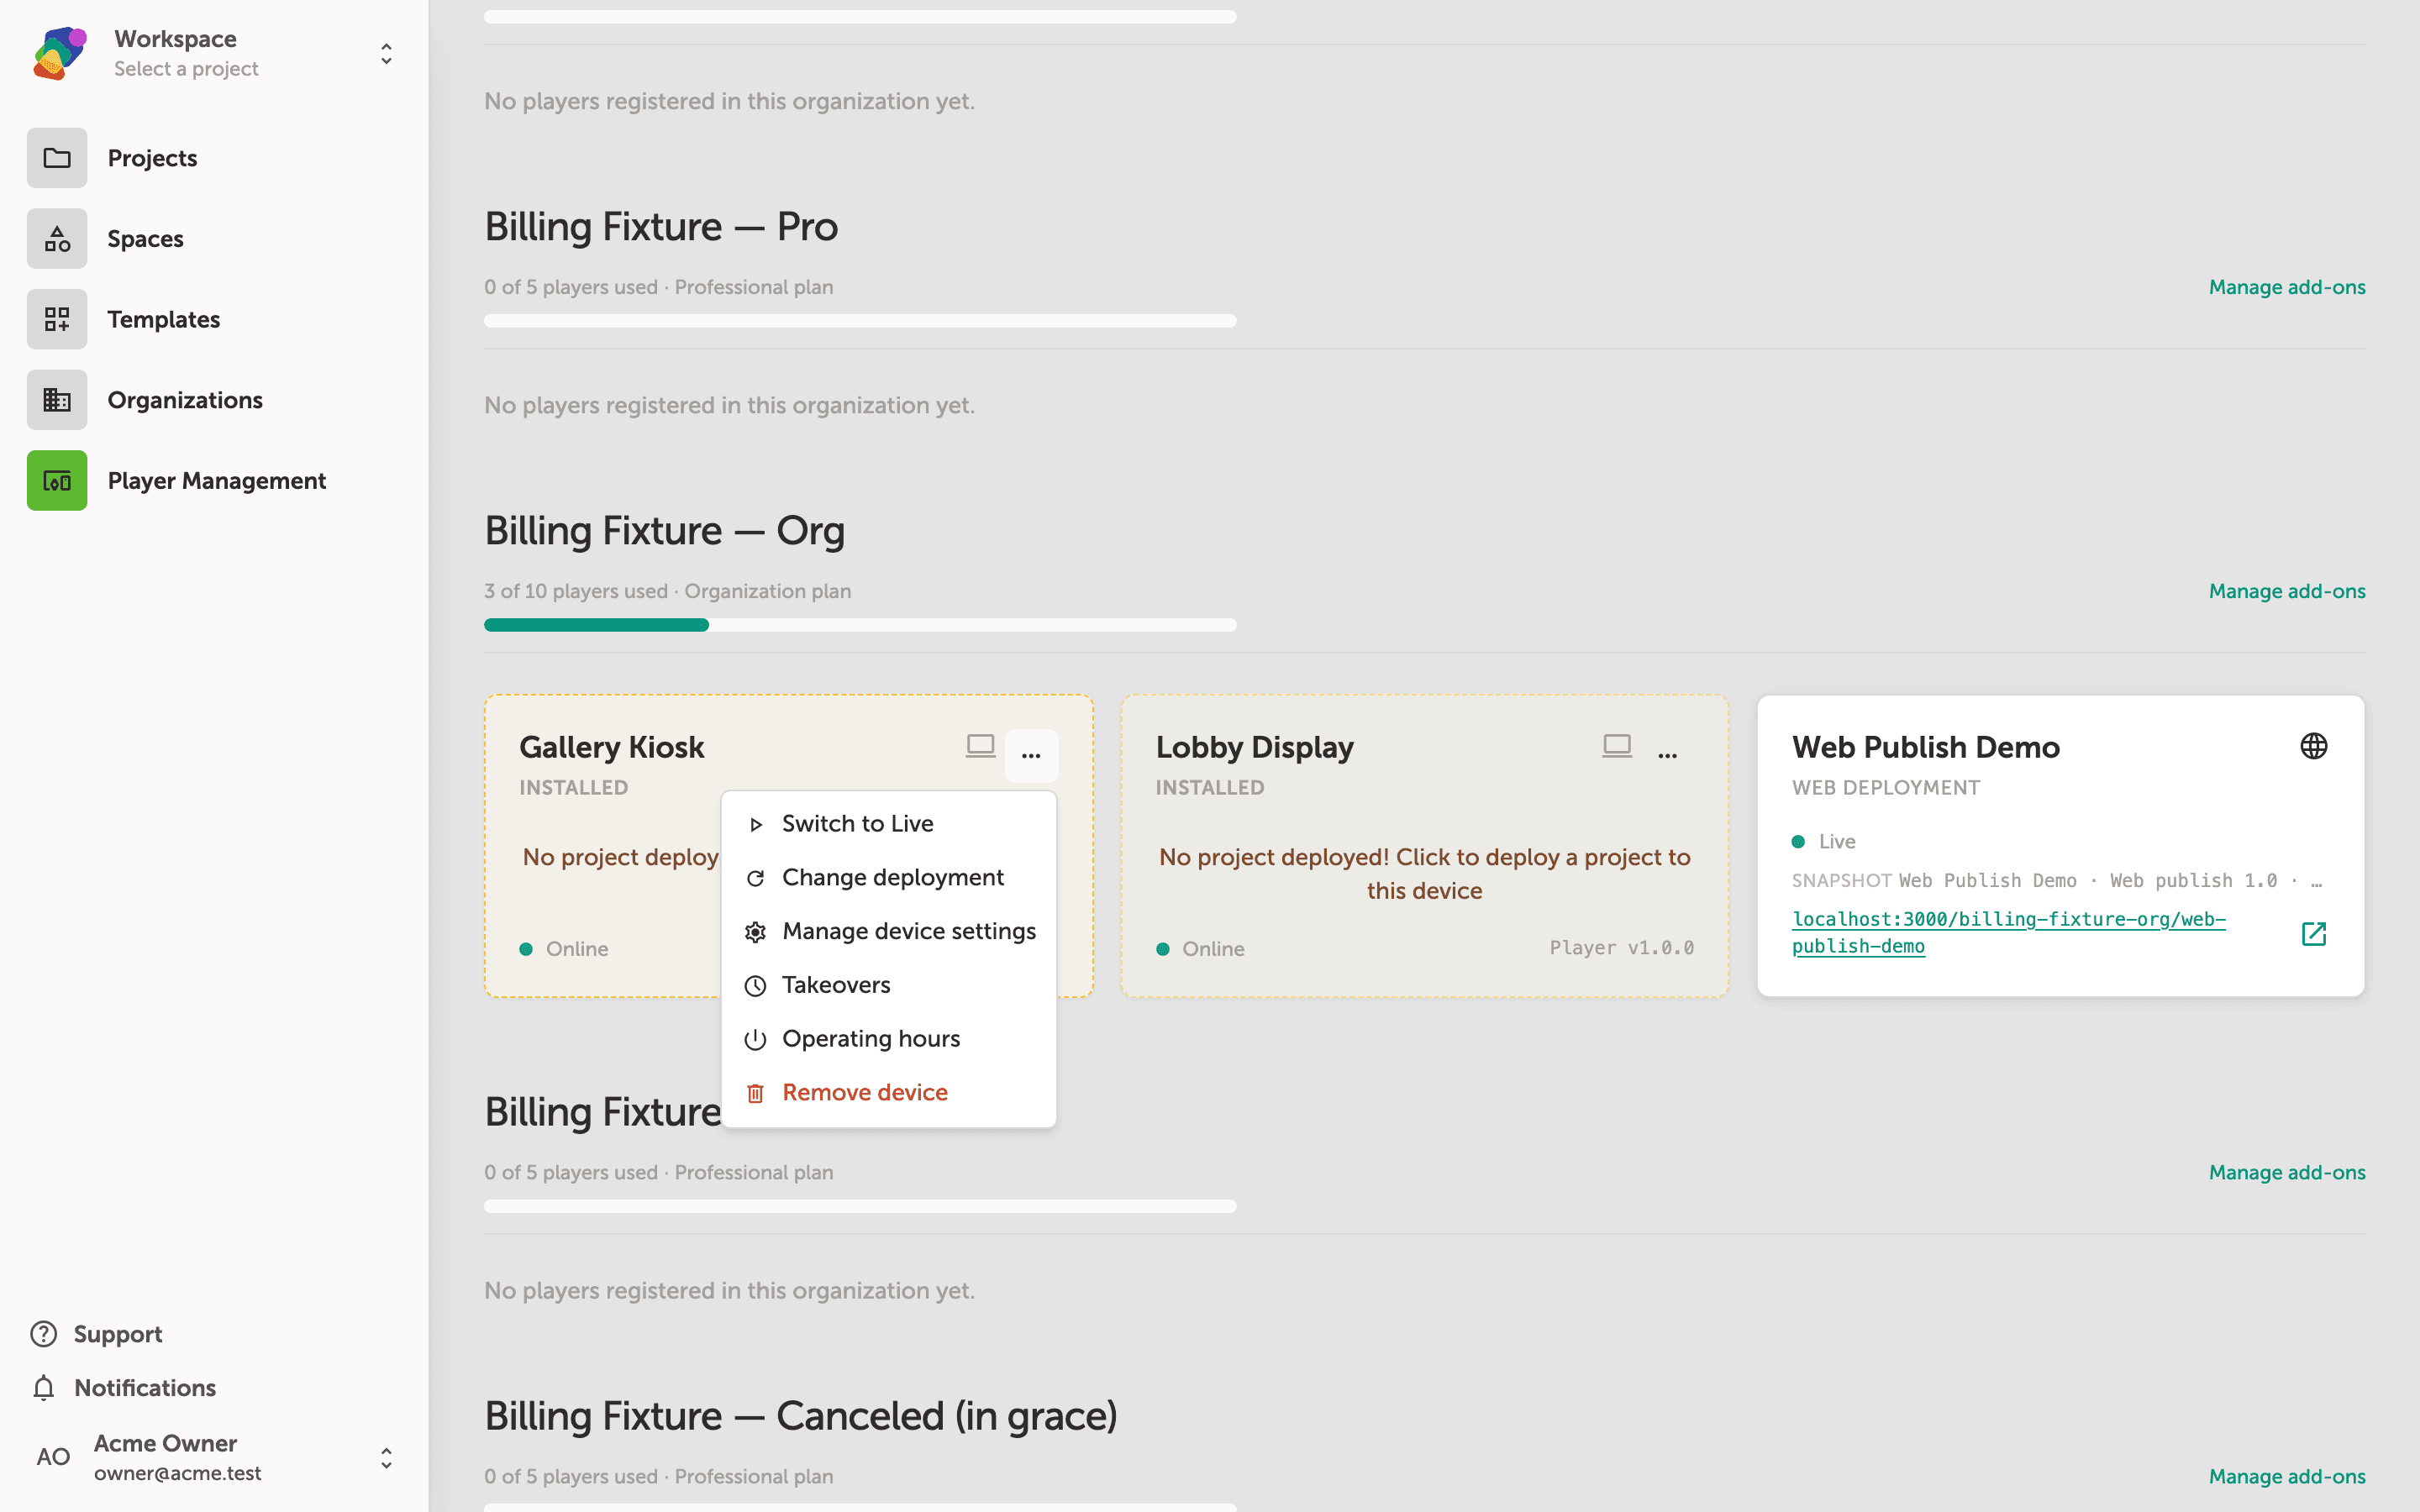Close the Gallery Kiosk more options menu
2420x1512 pixels.
point(1031,755)
